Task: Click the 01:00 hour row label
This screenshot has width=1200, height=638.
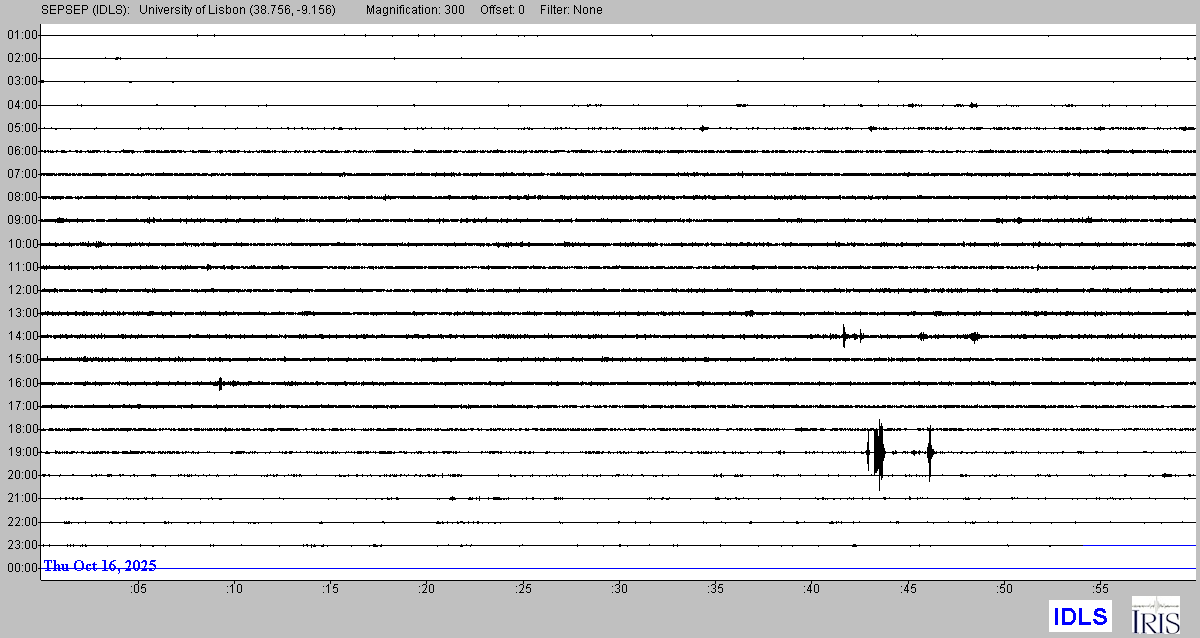Action: pos(22,35)
